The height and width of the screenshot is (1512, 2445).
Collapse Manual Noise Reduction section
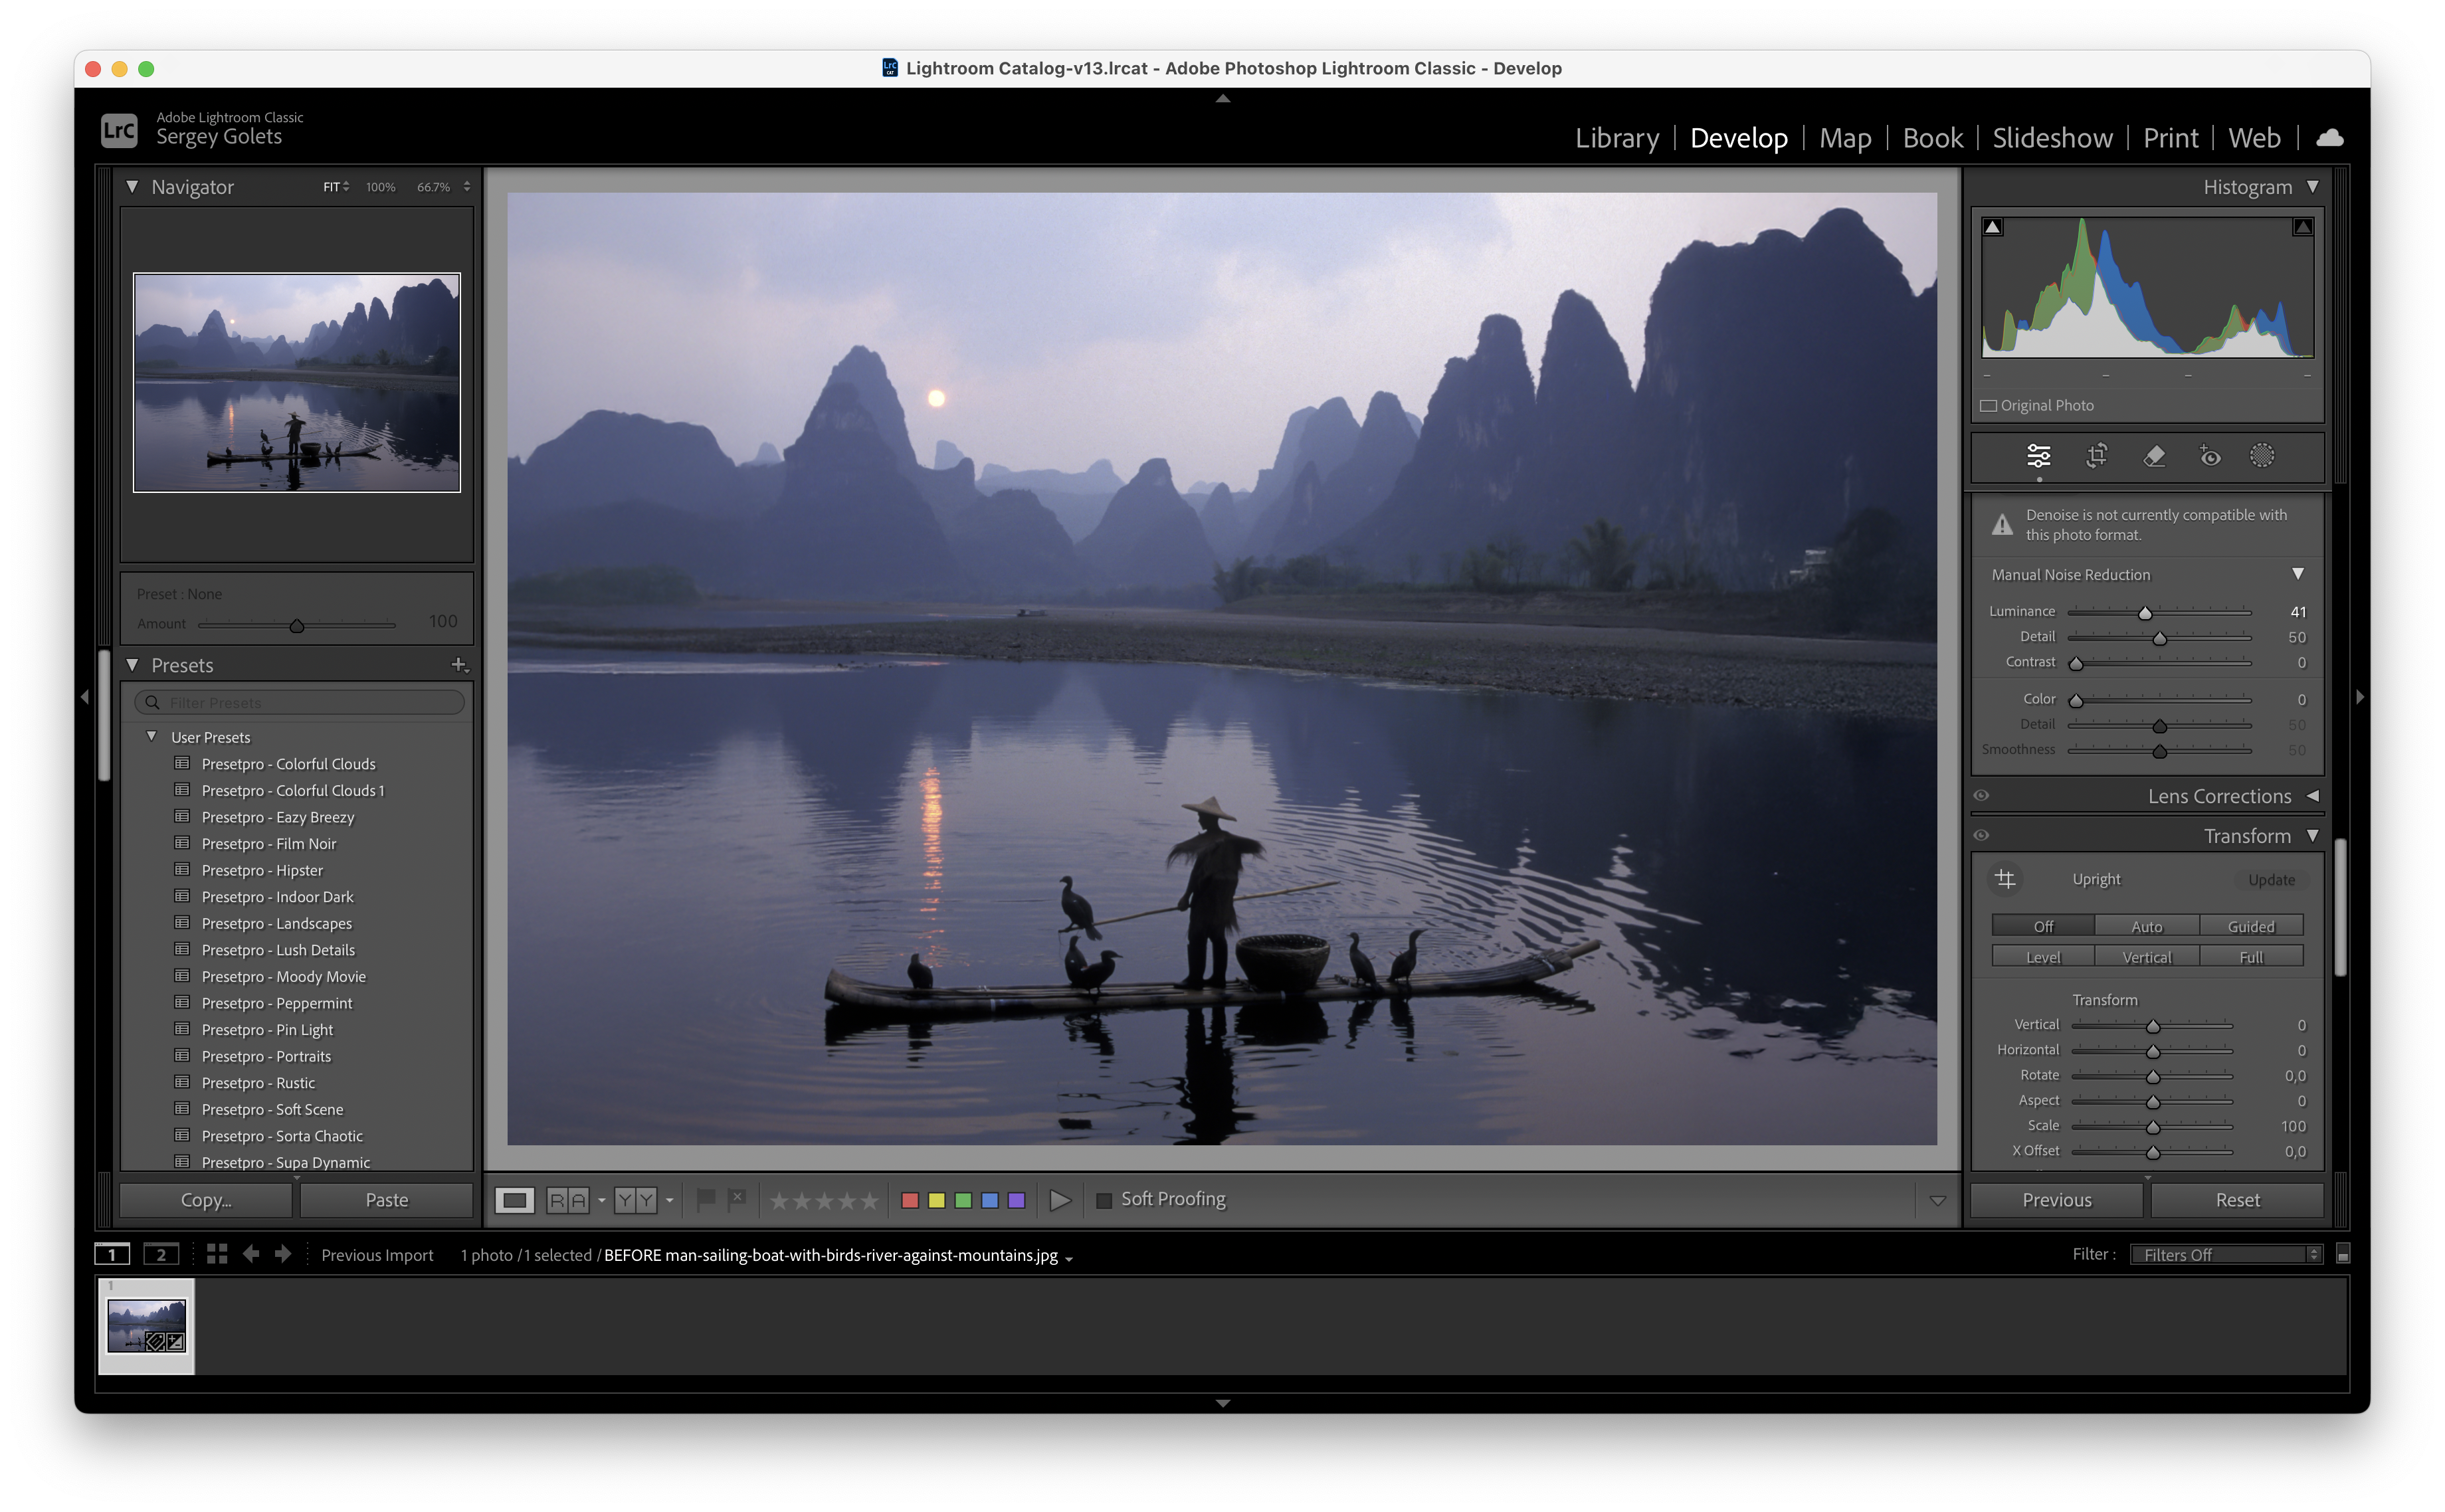click(x=2297, y=574)
